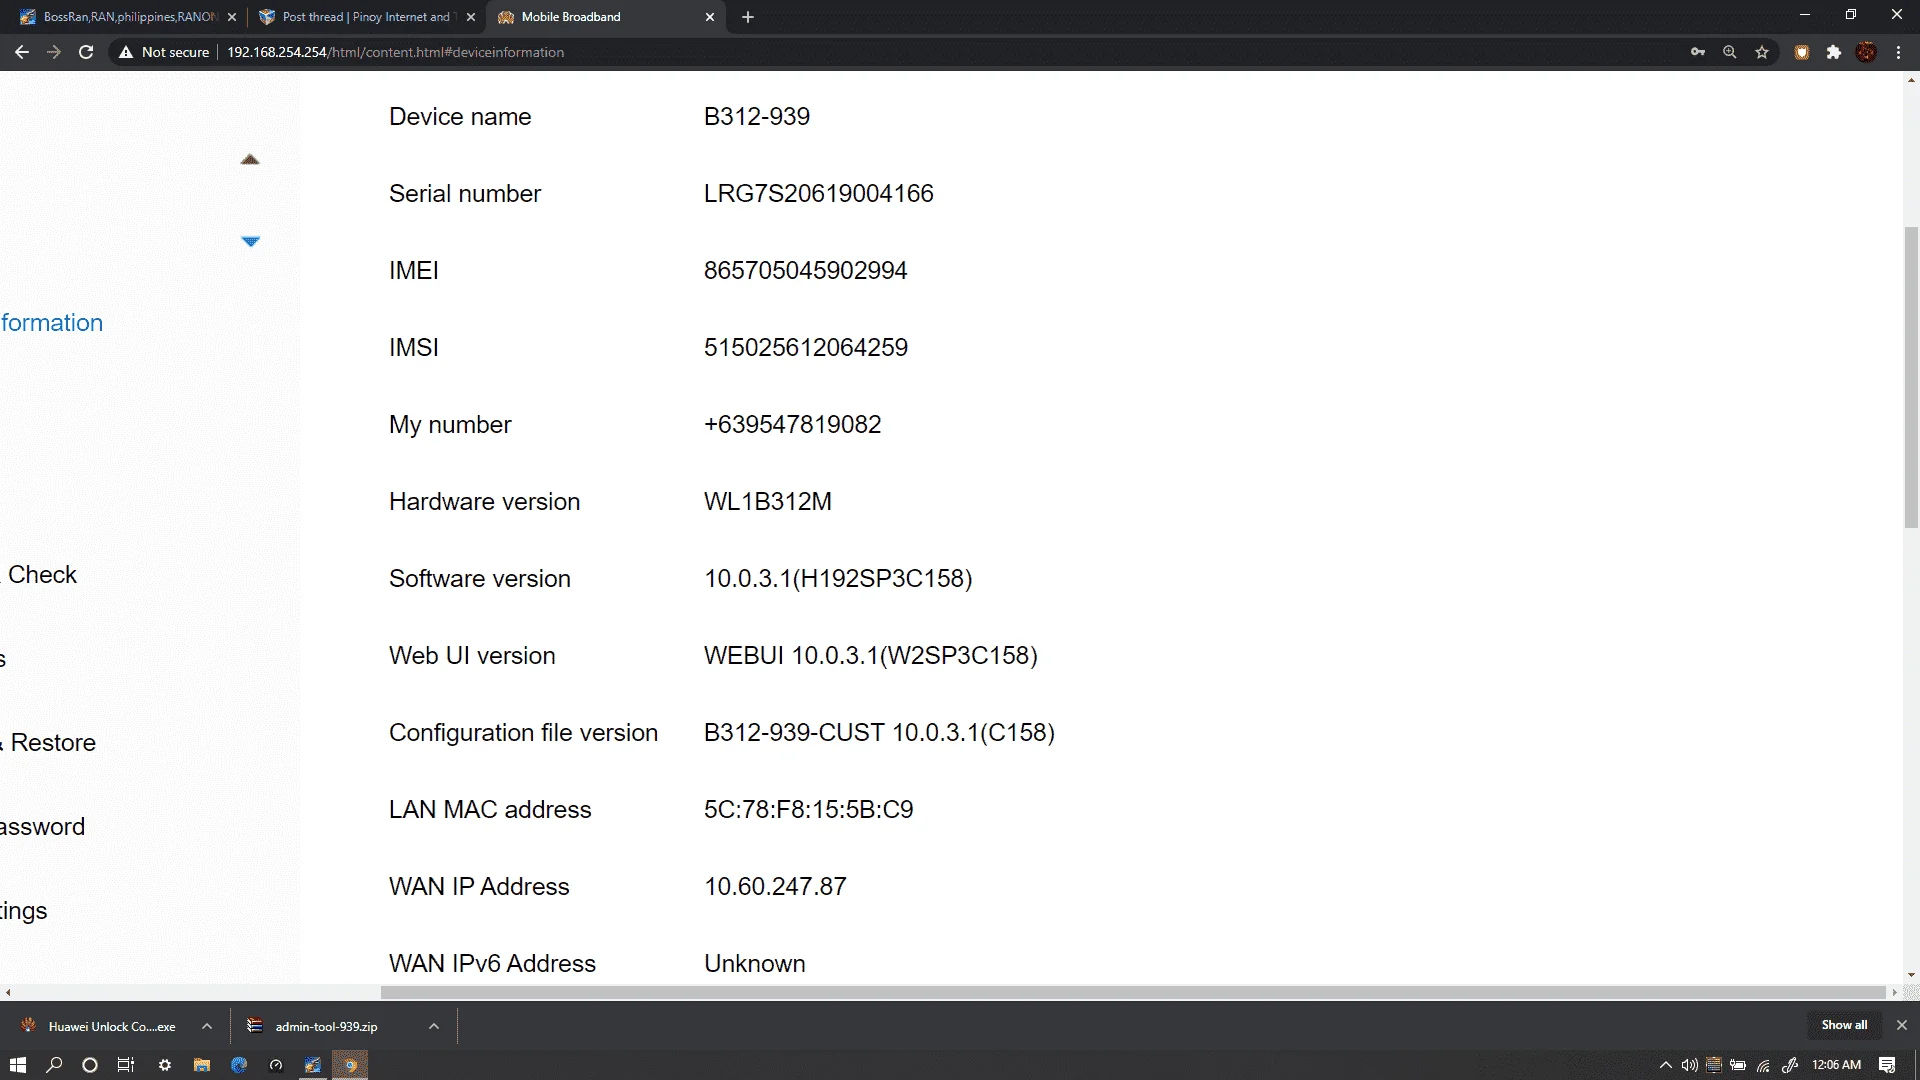Open the Extensions puzzle icon

(x=1834, y=52)
